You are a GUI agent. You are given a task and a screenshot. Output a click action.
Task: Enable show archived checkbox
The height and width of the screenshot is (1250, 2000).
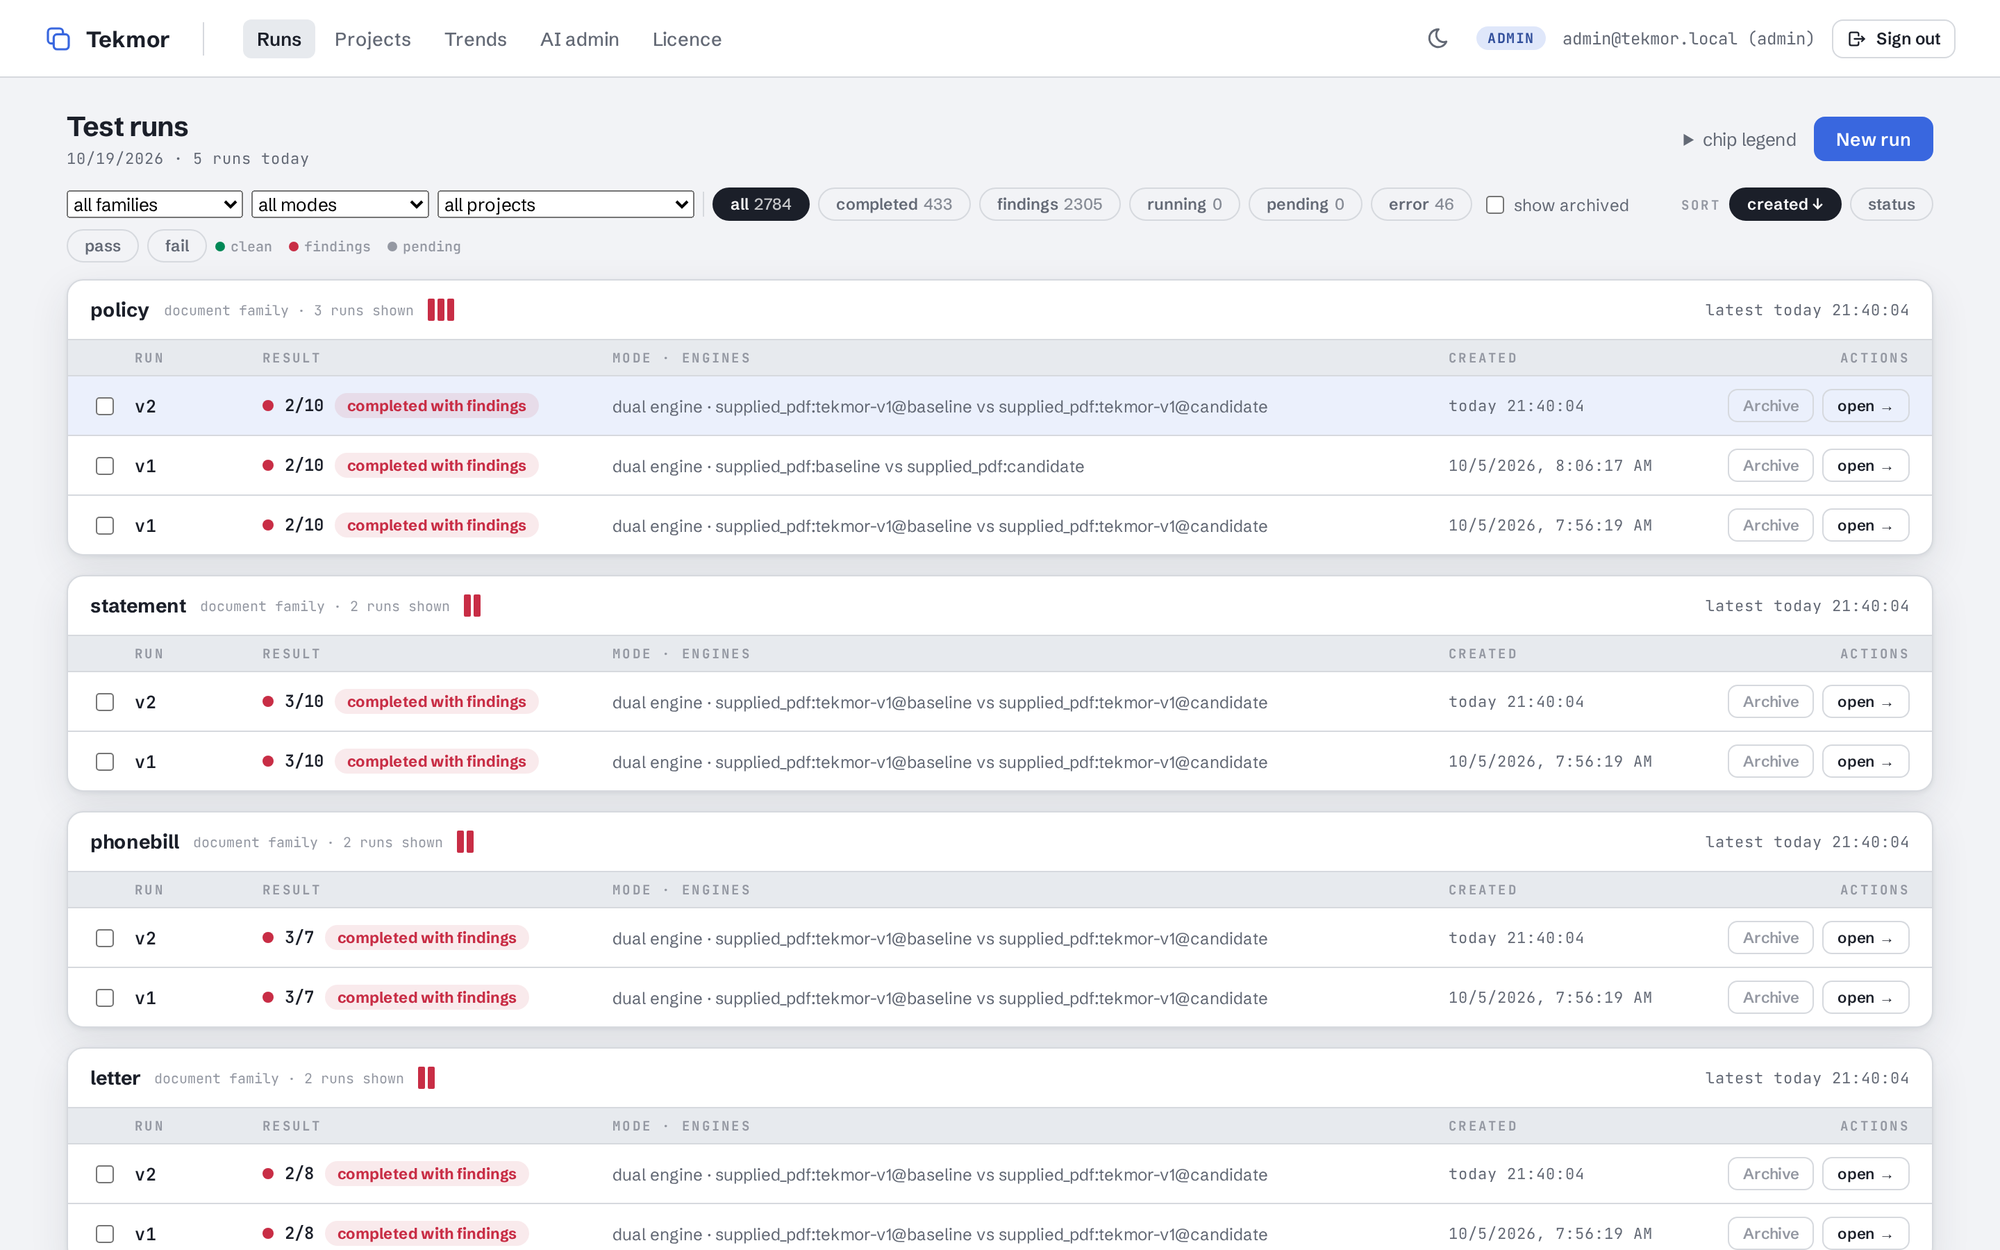click(1495, 205)
